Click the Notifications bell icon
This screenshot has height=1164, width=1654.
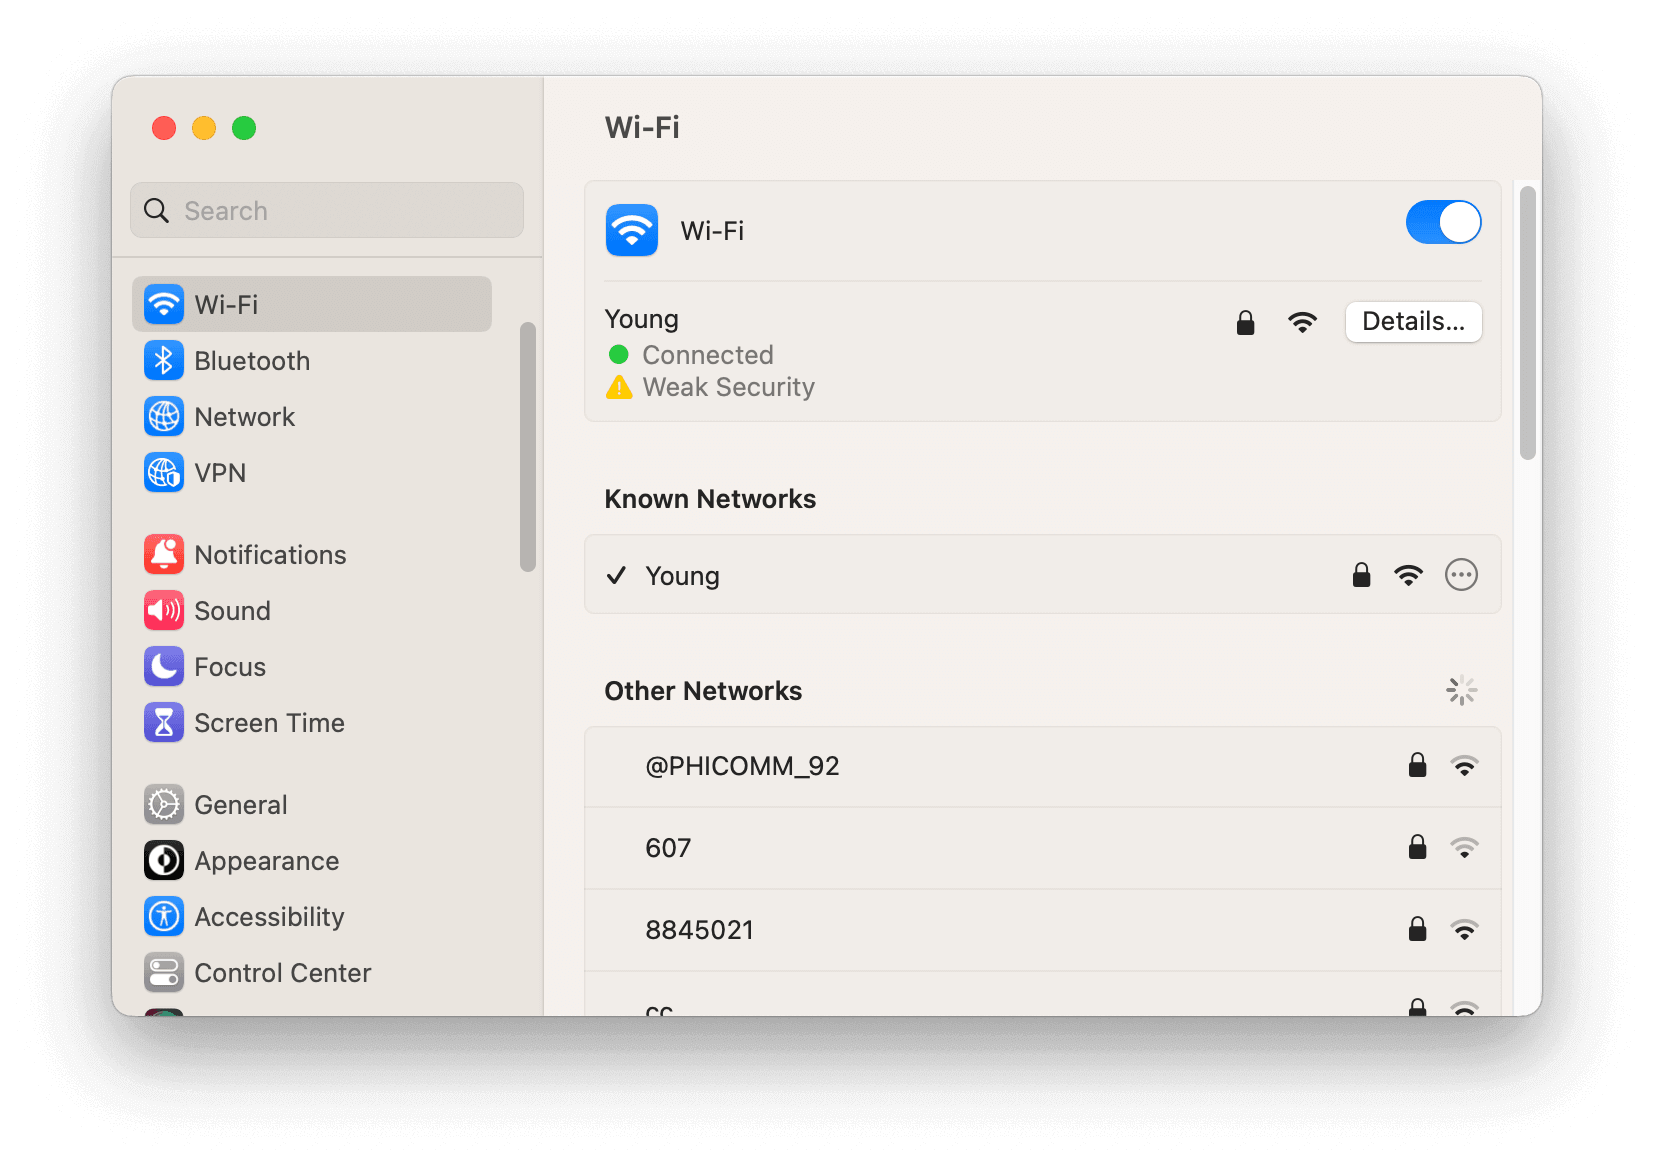164,554
